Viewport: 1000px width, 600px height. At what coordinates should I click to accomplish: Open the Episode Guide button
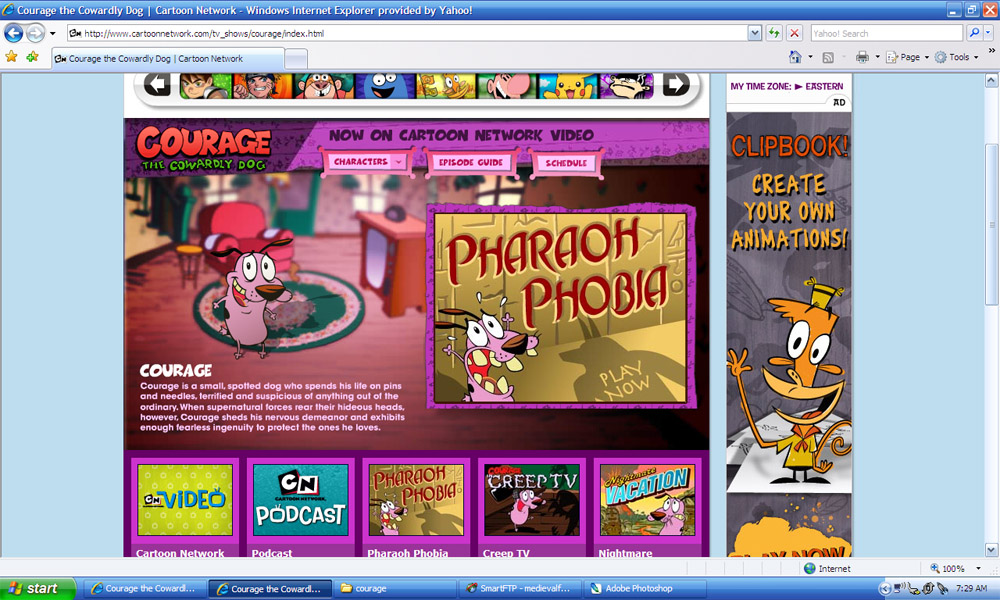pos(471,163)
